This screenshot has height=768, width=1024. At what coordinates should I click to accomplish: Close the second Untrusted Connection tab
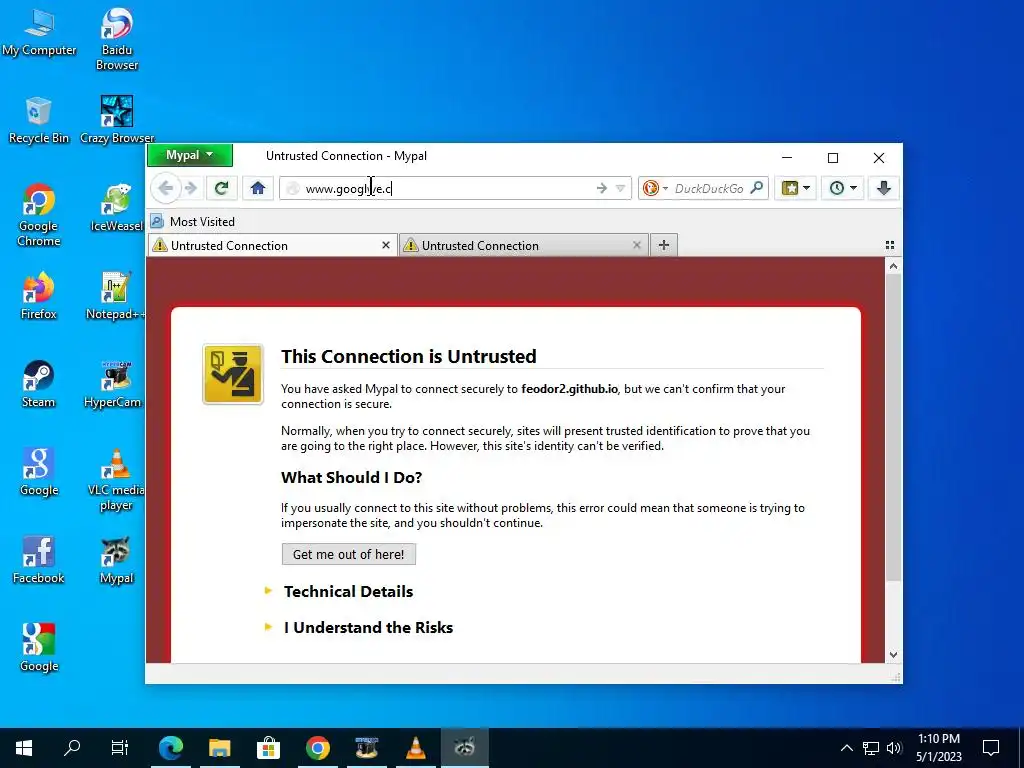pyautogui.click(x=637, y=245)
